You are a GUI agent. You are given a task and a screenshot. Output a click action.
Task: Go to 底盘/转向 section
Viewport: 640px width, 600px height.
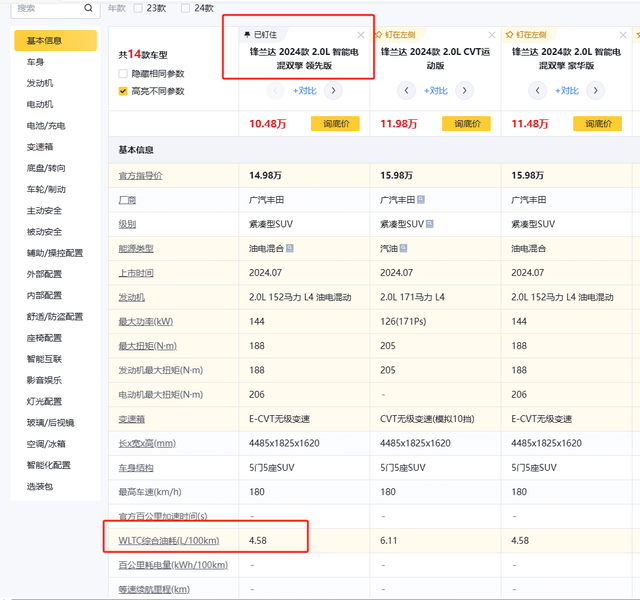[x=46, y=168]
